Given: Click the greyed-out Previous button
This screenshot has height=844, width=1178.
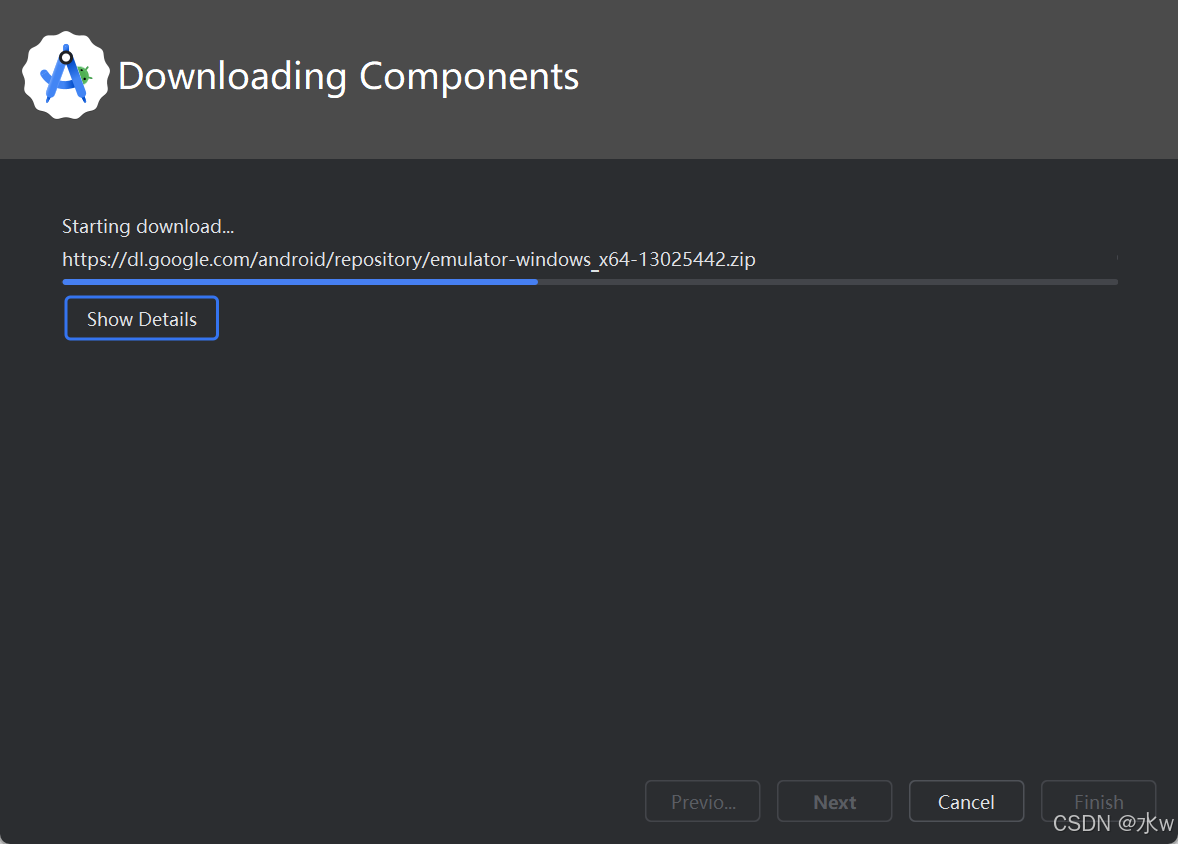Looking at the screenshot, I should (x=702, y=801).
